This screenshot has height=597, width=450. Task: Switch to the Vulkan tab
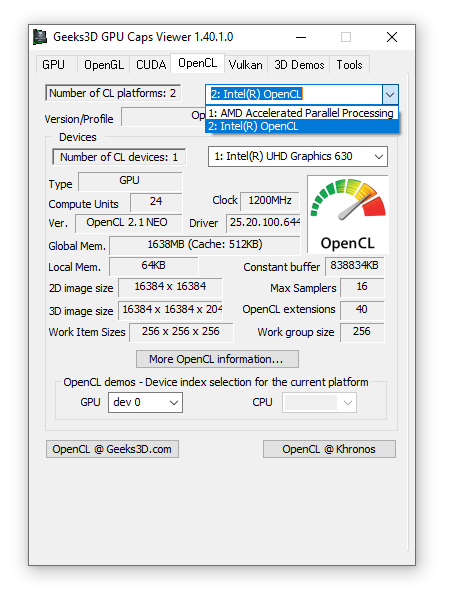click(x=246, y=65)
